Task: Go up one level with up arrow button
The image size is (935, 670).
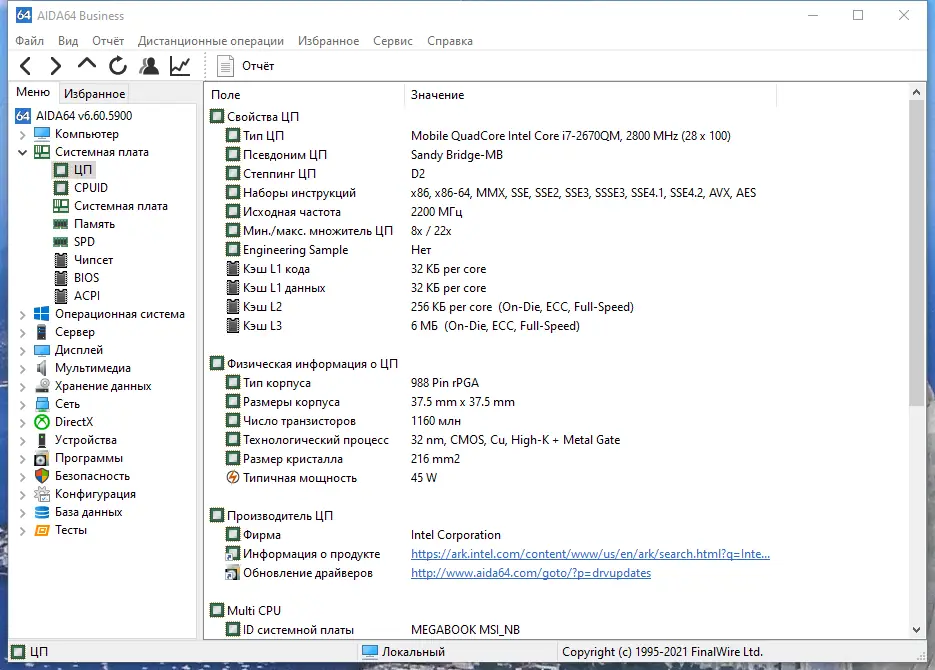Action: tap(86, 64)
